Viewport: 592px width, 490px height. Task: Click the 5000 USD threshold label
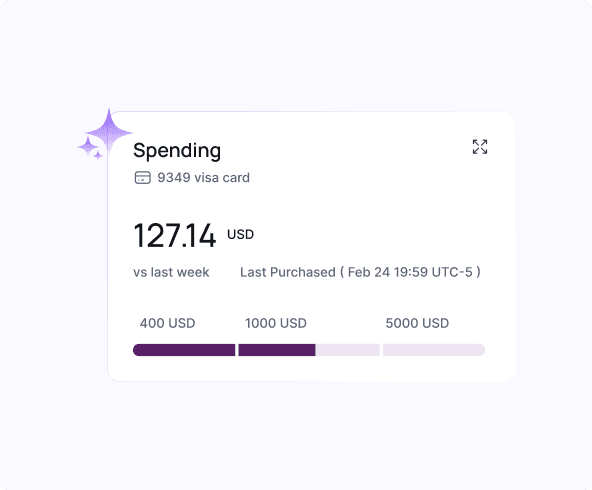click(x=417, y=323)
